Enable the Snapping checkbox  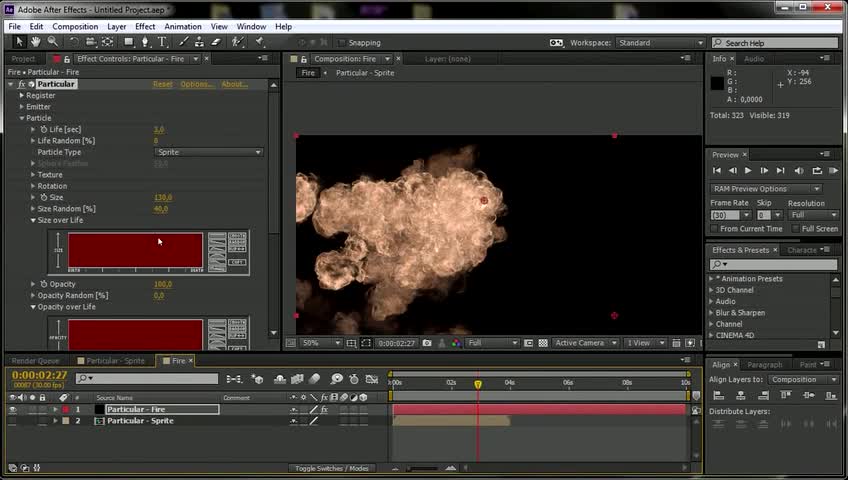(x=342, y=43)
